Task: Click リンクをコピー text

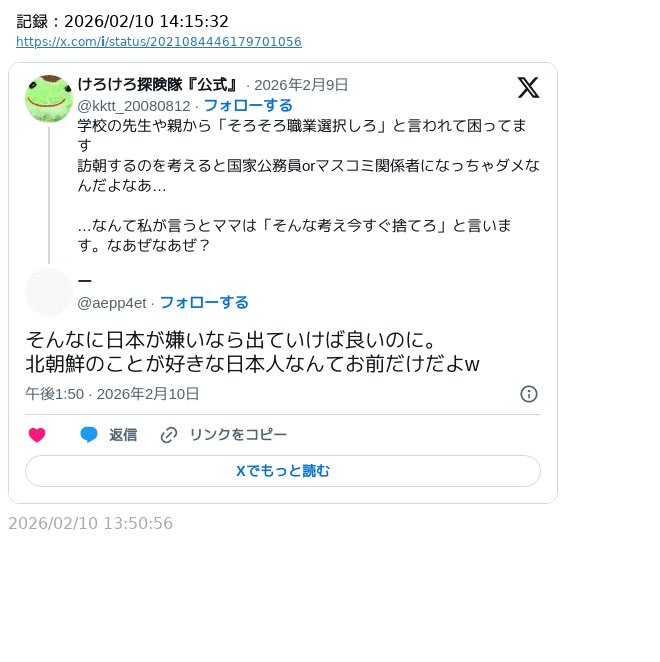Action: [238, 435]
